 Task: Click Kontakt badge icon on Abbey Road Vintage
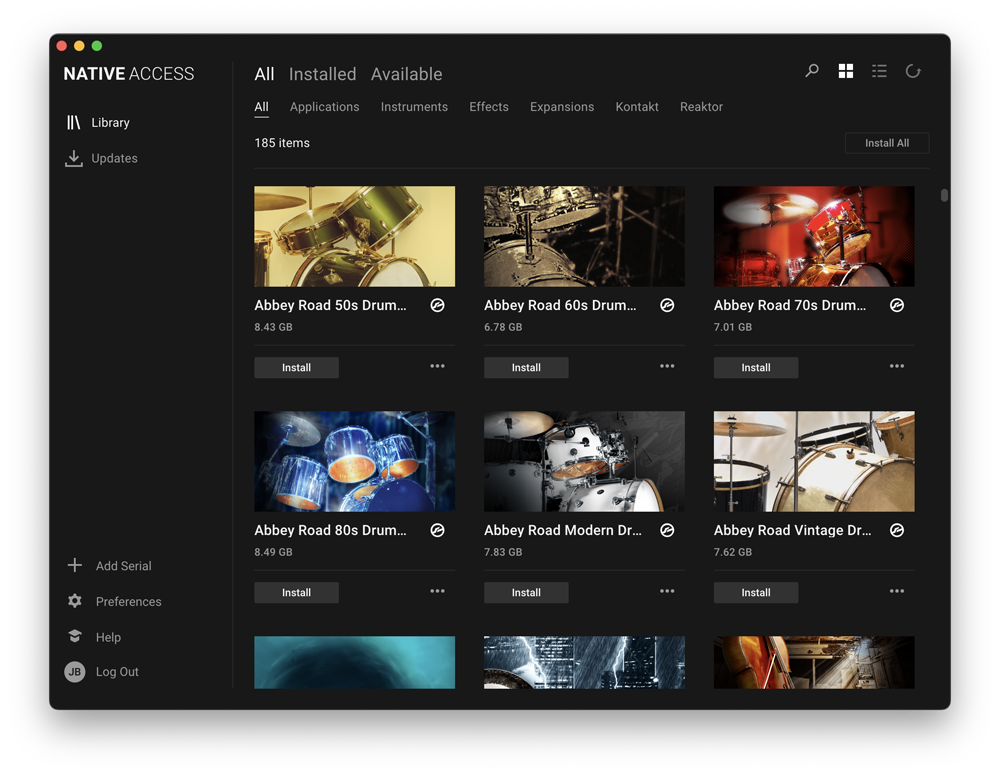click(897, 531)
